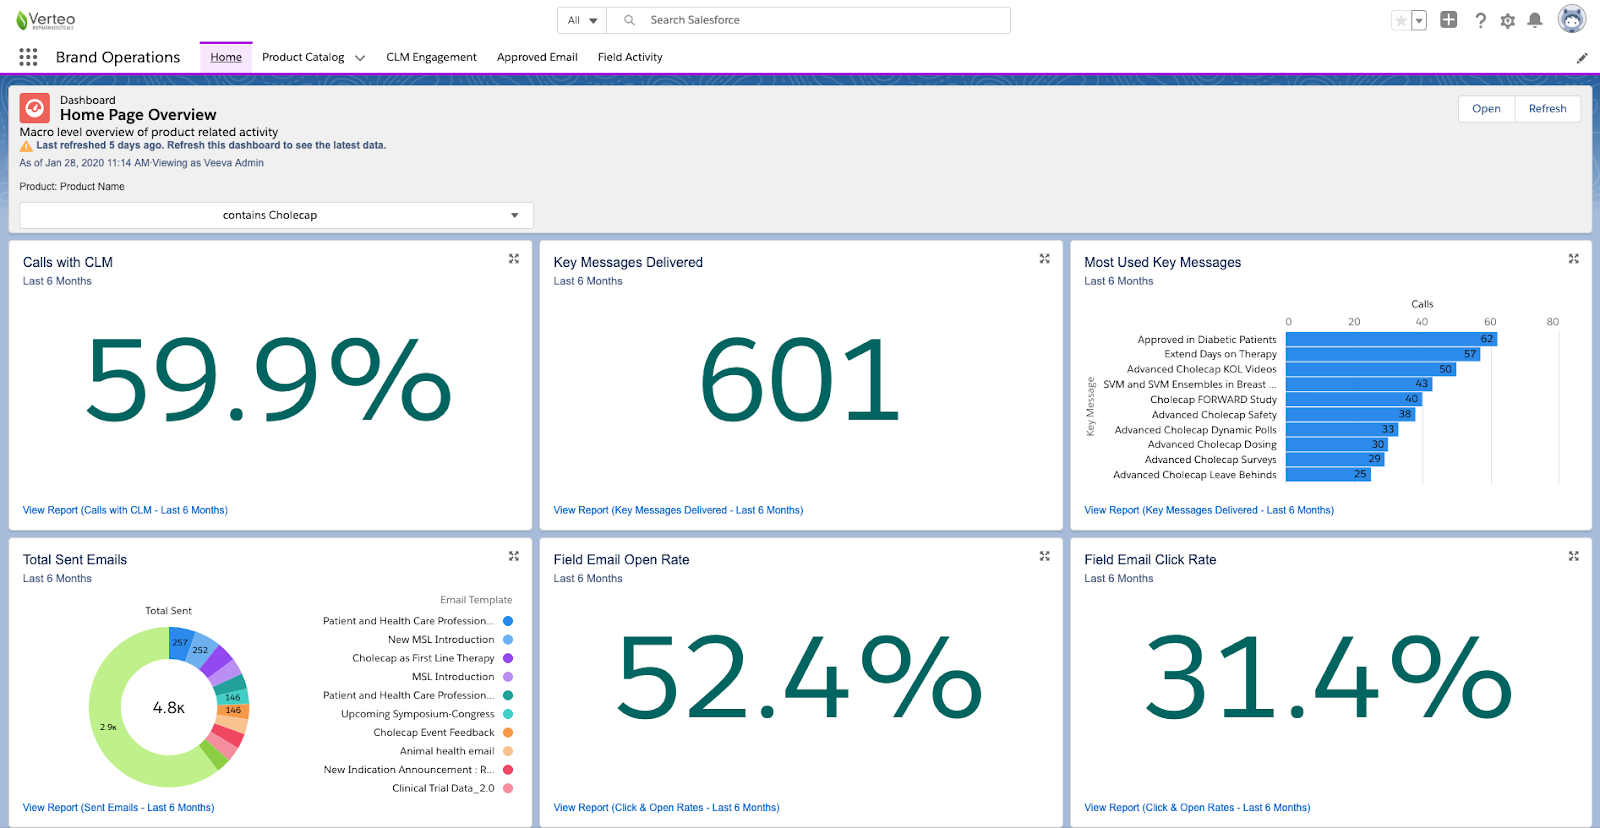Expand the Most Used Key Messages widget
Screen dimensions: 1600x828
[x=1573, y=259]
